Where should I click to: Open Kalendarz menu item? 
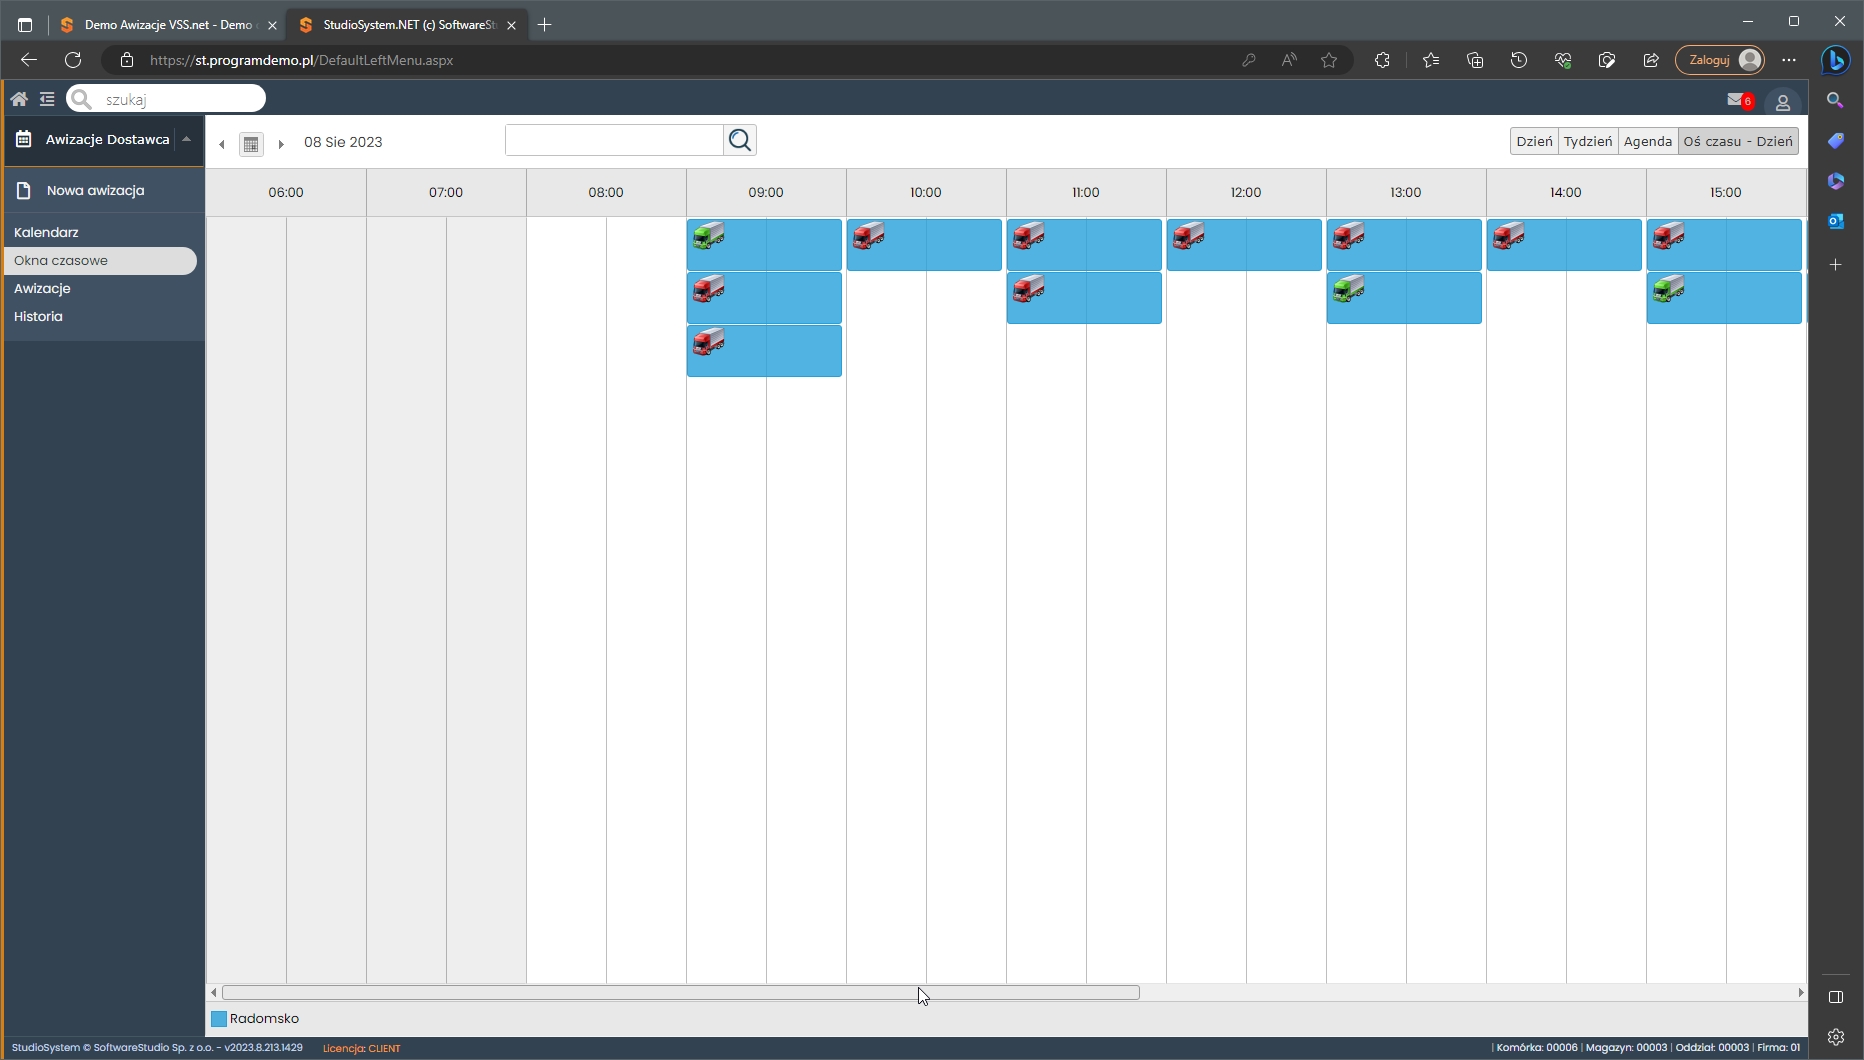click(46, 232)
